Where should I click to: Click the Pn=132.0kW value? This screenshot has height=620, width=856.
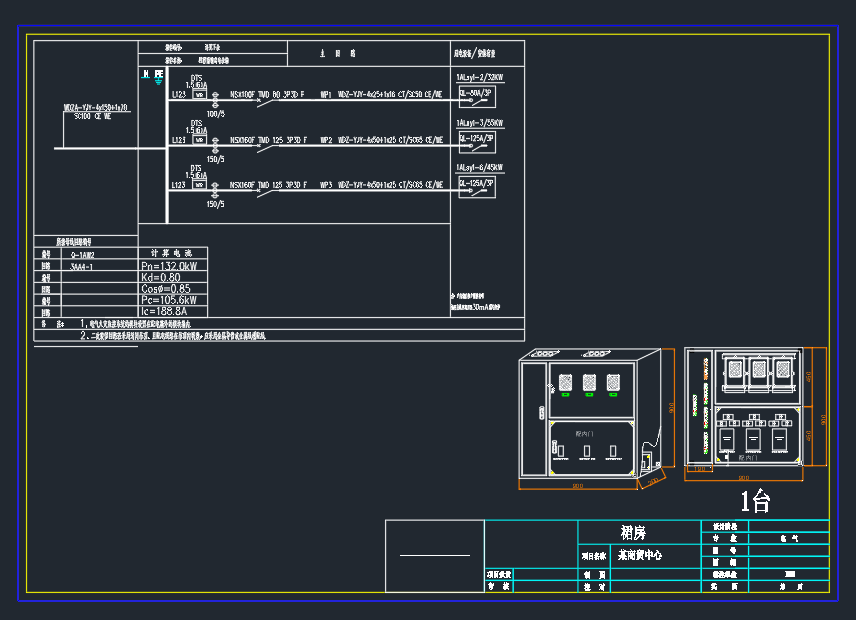(x=169, y=266)
